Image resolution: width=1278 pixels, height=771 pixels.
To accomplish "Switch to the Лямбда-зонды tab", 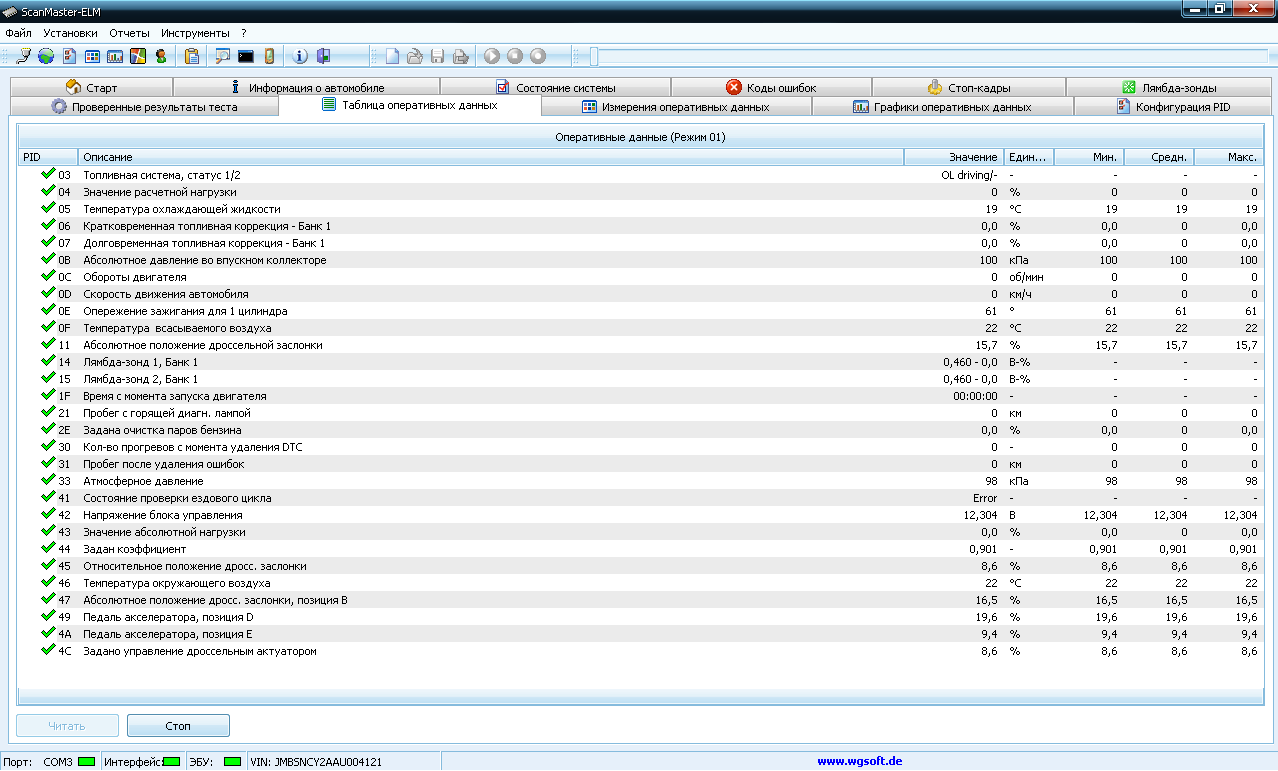I will point(1169,88).
